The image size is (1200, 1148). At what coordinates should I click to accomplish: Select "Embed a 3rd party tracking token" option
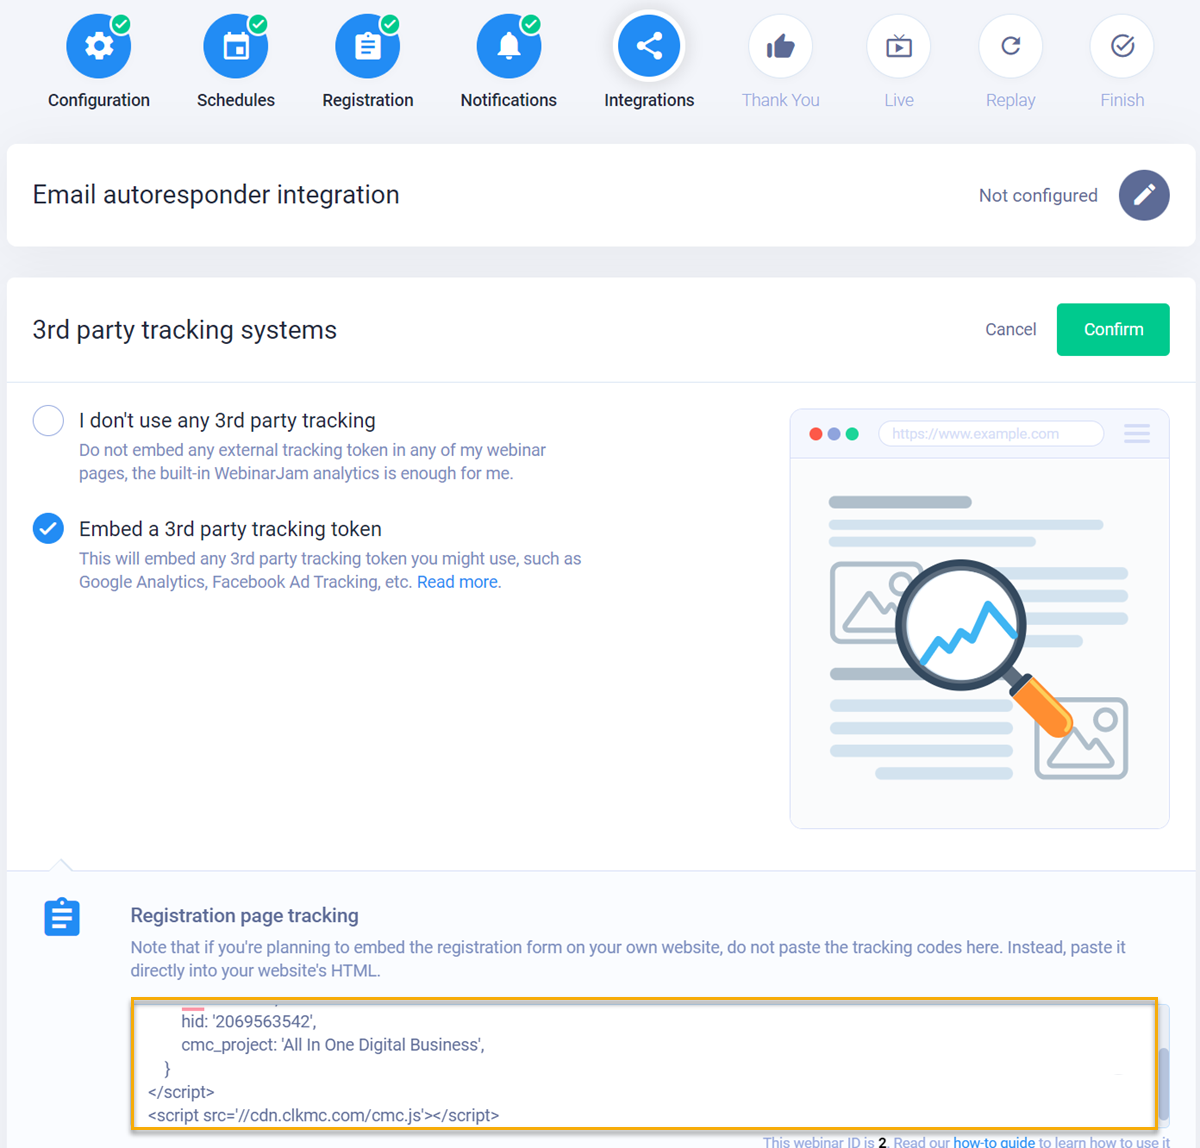pos(48,529)
